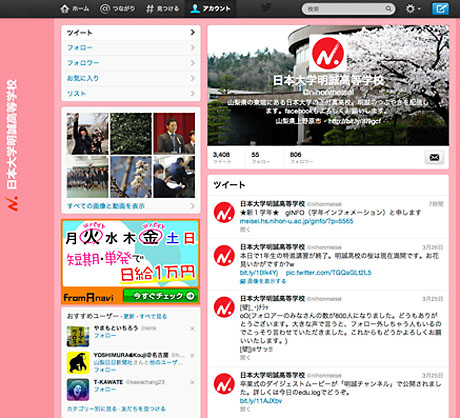Open T-KAWATE profile avatar
The image size is (460, 418).
(x=78, y=389)
